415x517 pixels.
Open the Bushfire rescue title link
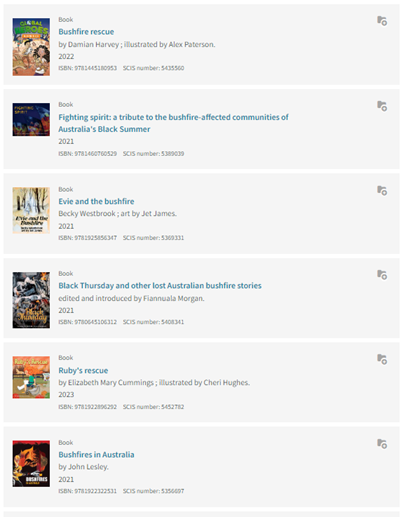click(x=86, y=32)
